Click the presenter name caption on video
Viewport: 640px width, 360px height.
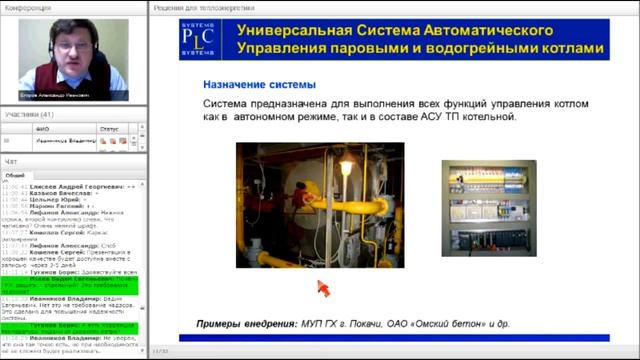tap(55, 95)
